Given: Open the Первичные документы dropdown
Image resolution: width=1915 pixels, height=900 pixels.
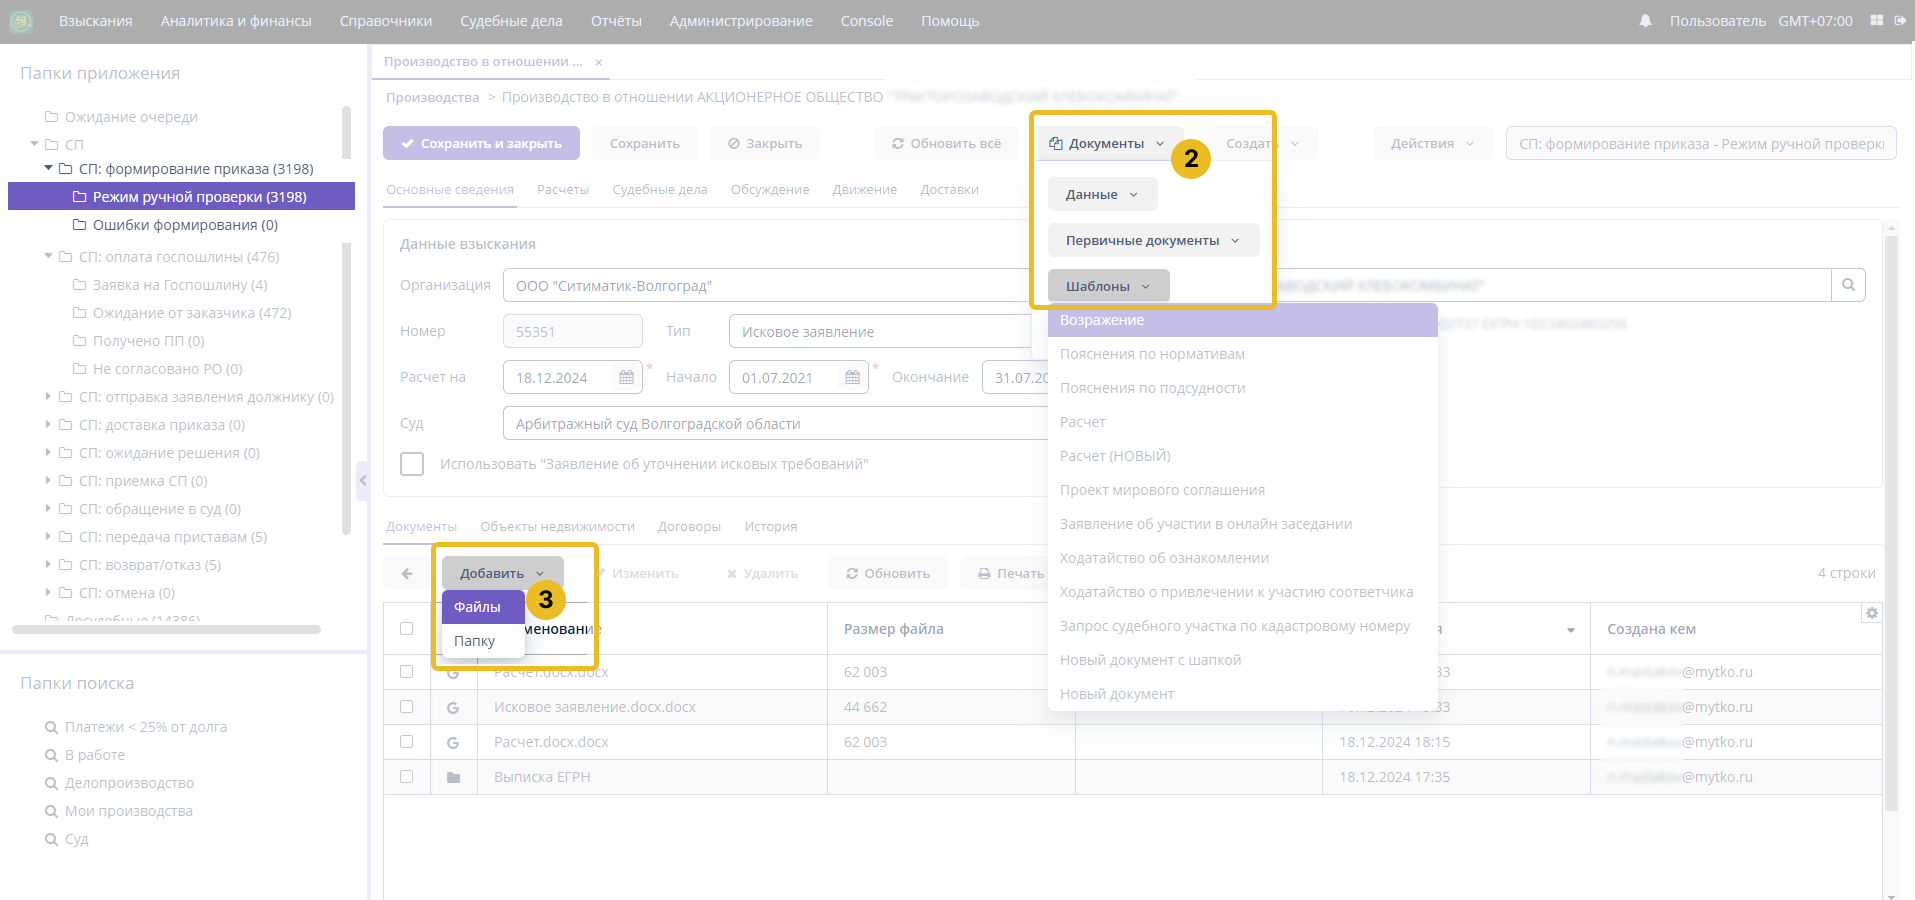Looking at the screenshot, I should point(1152,241).
